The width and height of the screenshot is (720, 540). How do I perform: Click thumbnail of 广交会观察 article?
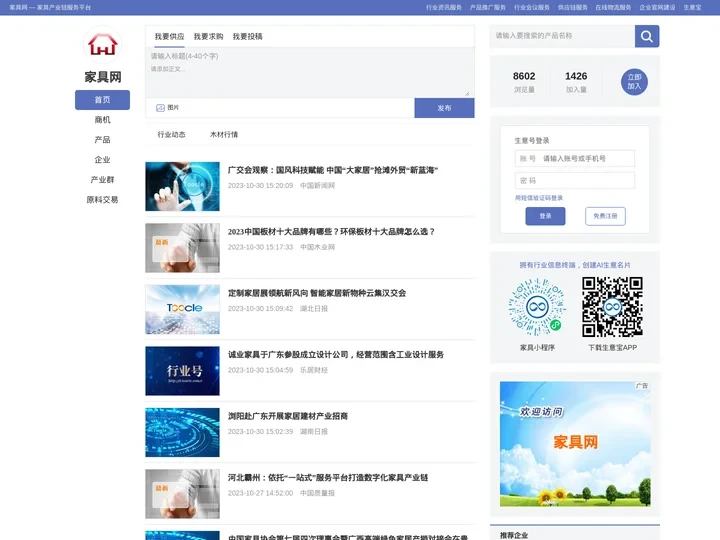point(182,186)
